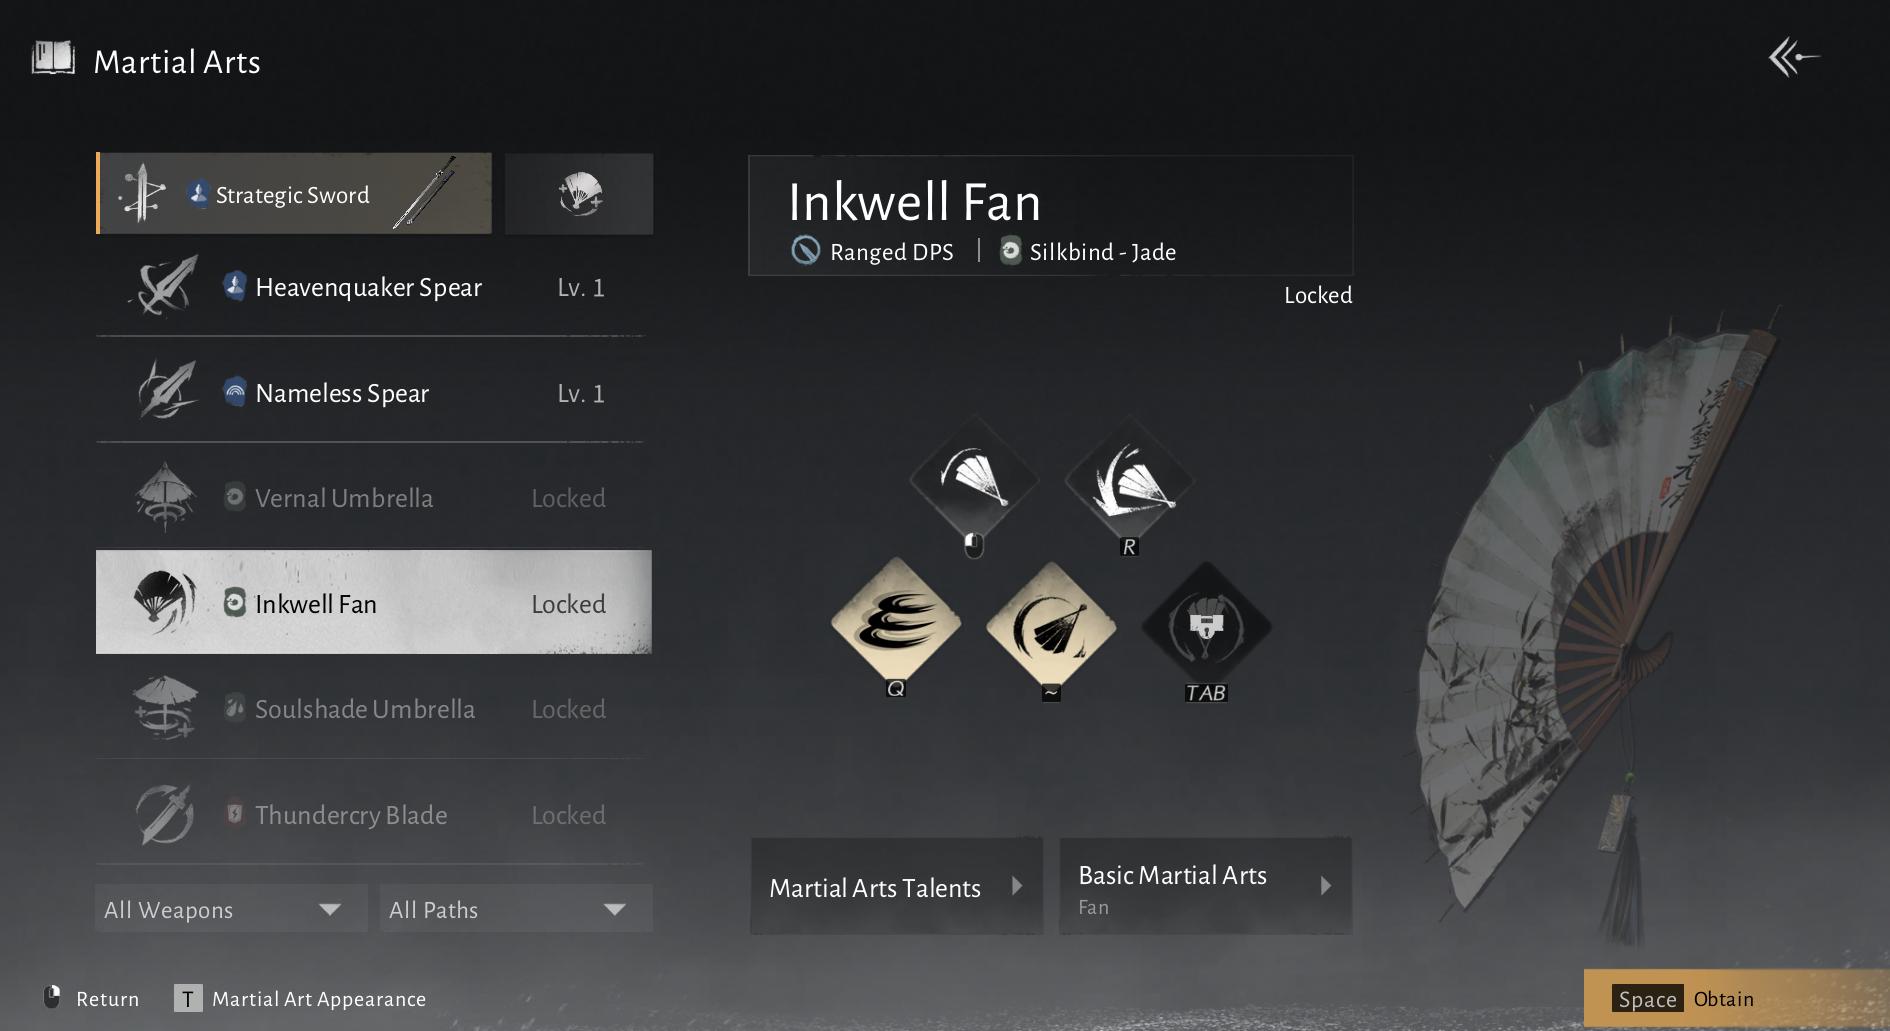Click the back arrow icon at top right
The width and height of the screenshot is (1890, 1031).
pos(1794,58)
